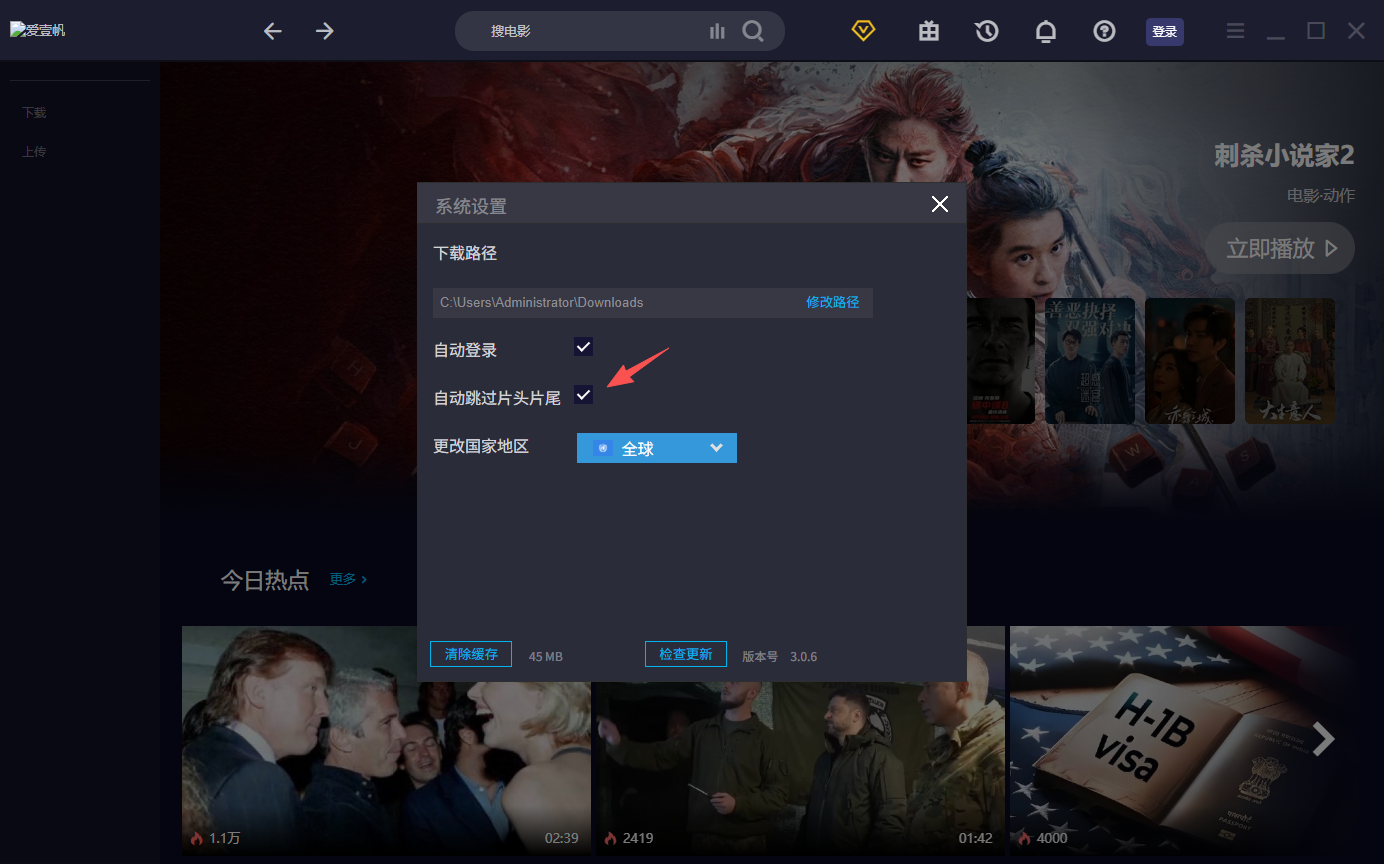Image resolution: width=1384 pixels, height=864 pixels.
Task: Toggle the search filter bars icon
Action: click(x=717, y=31)
